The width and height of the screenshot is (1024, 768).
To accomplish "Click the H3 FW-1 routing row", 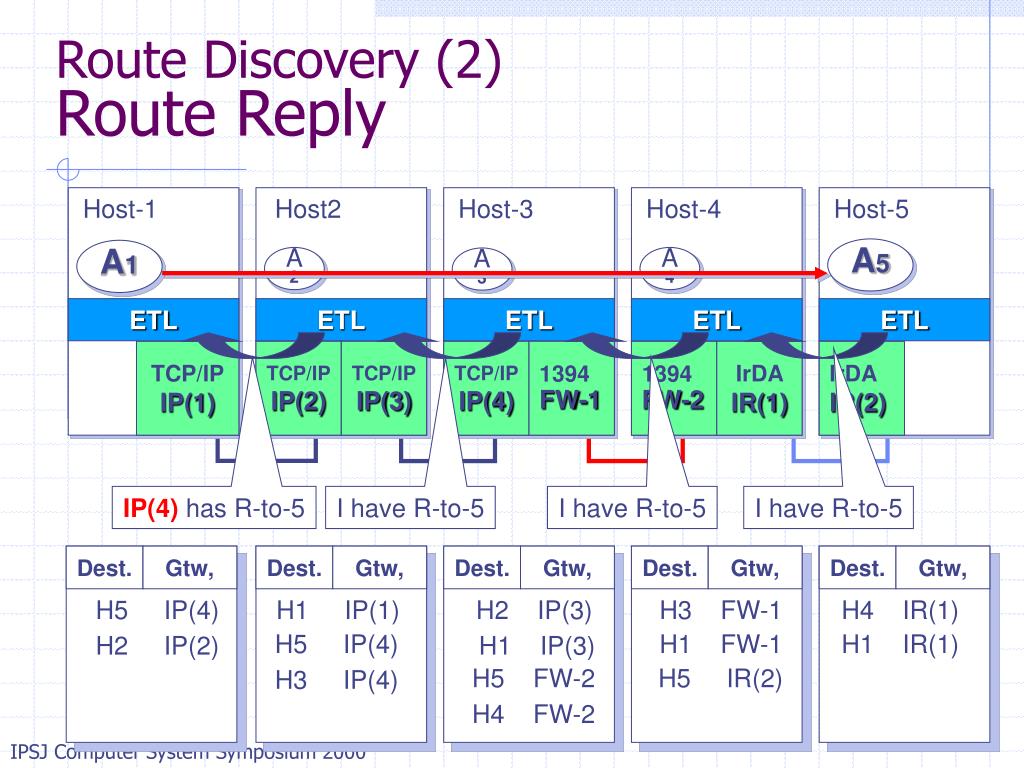I will [x=720, y=611].
